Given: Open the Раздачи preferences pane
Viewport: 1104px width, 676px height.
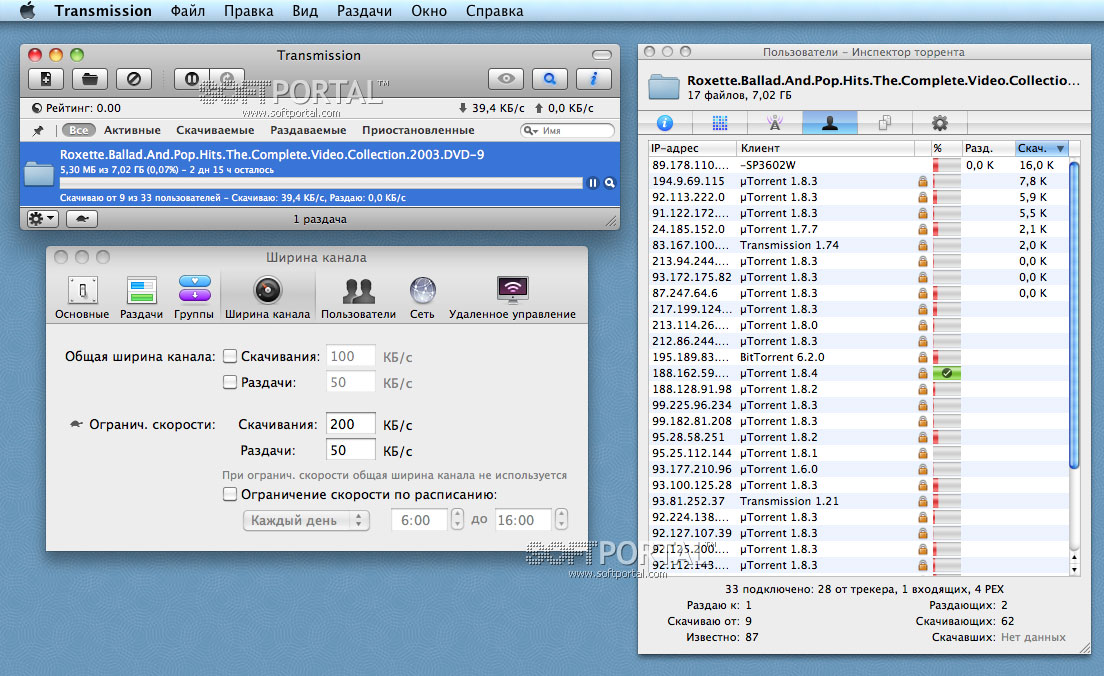Looking at the screenshot, I should [x=142, y=298].
